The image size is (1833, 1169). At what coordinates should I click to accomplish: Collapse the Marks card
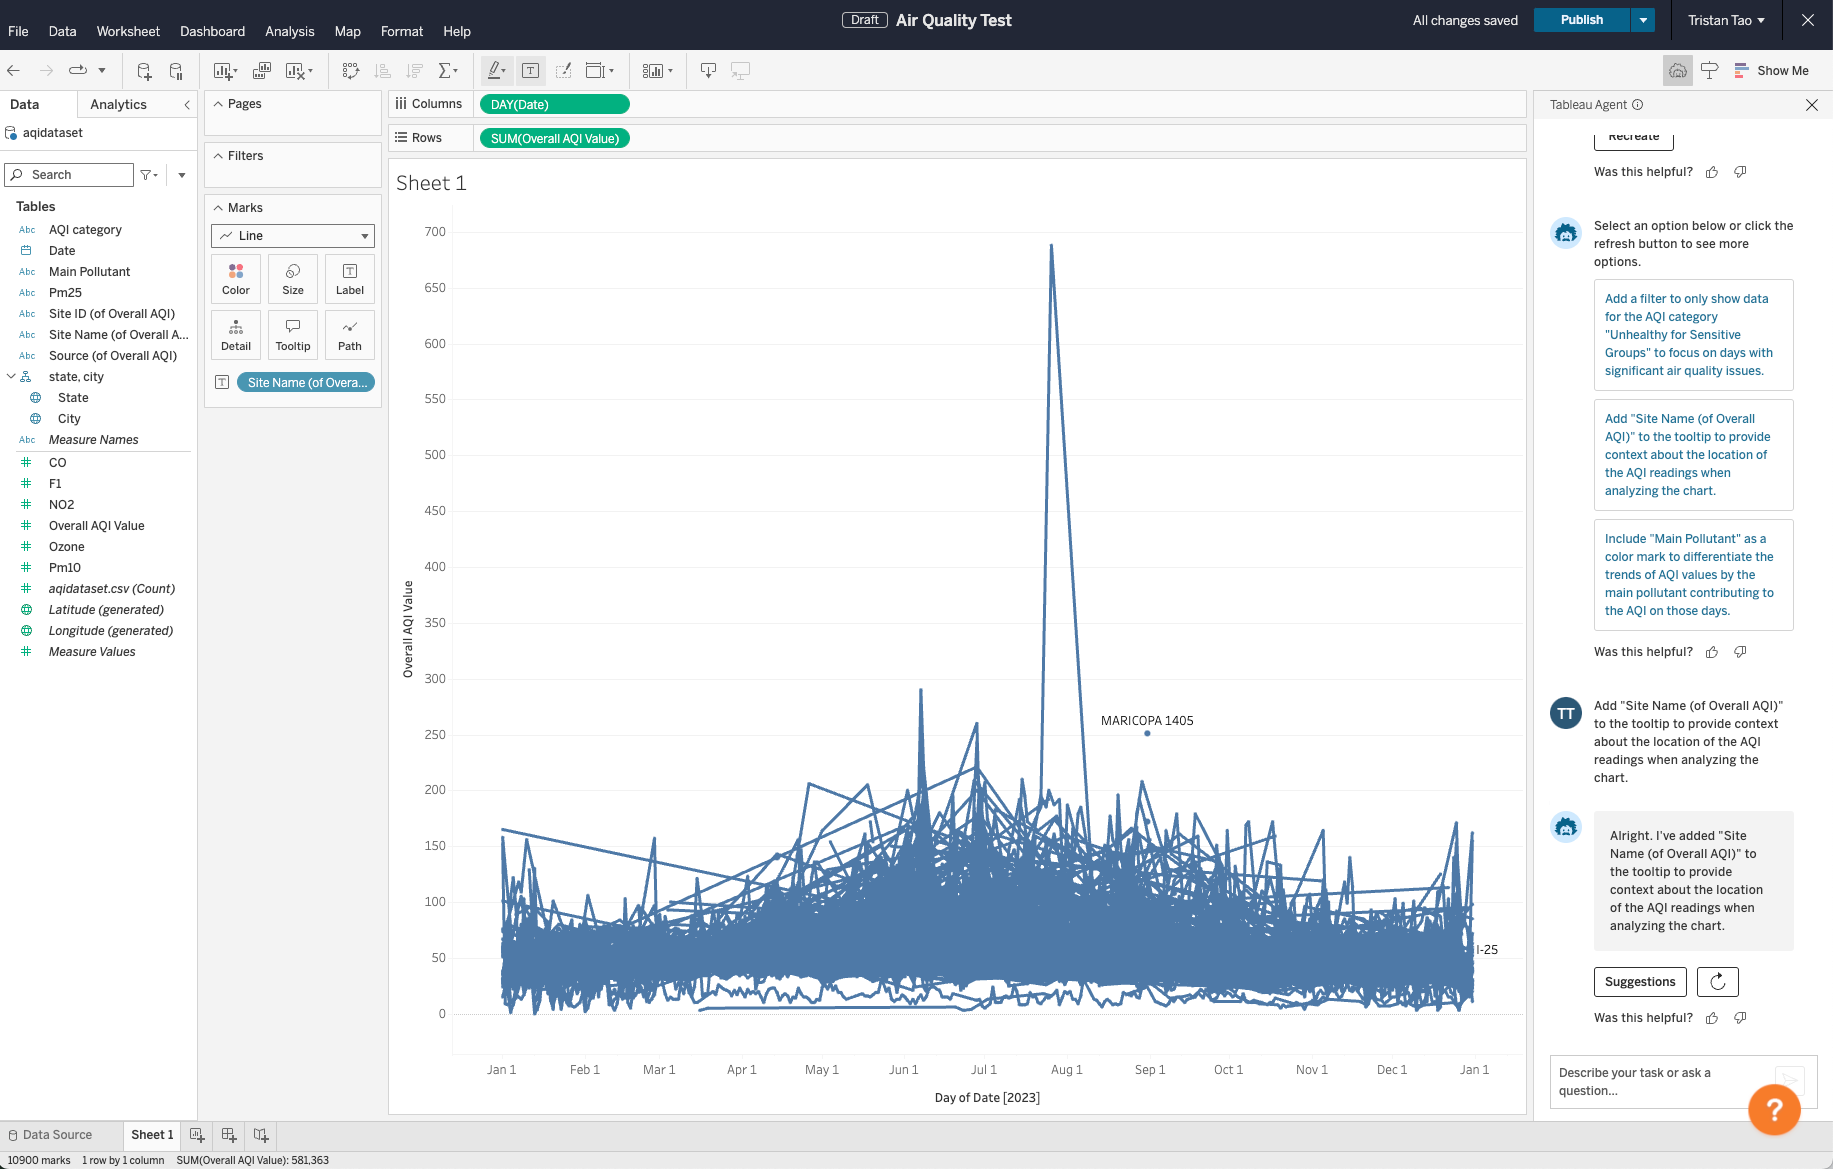click(218, 208)
